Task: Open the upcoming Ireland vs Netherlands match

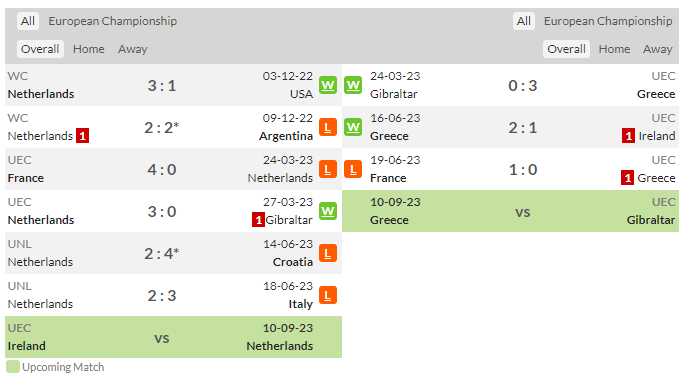Action: click(174, 337)
